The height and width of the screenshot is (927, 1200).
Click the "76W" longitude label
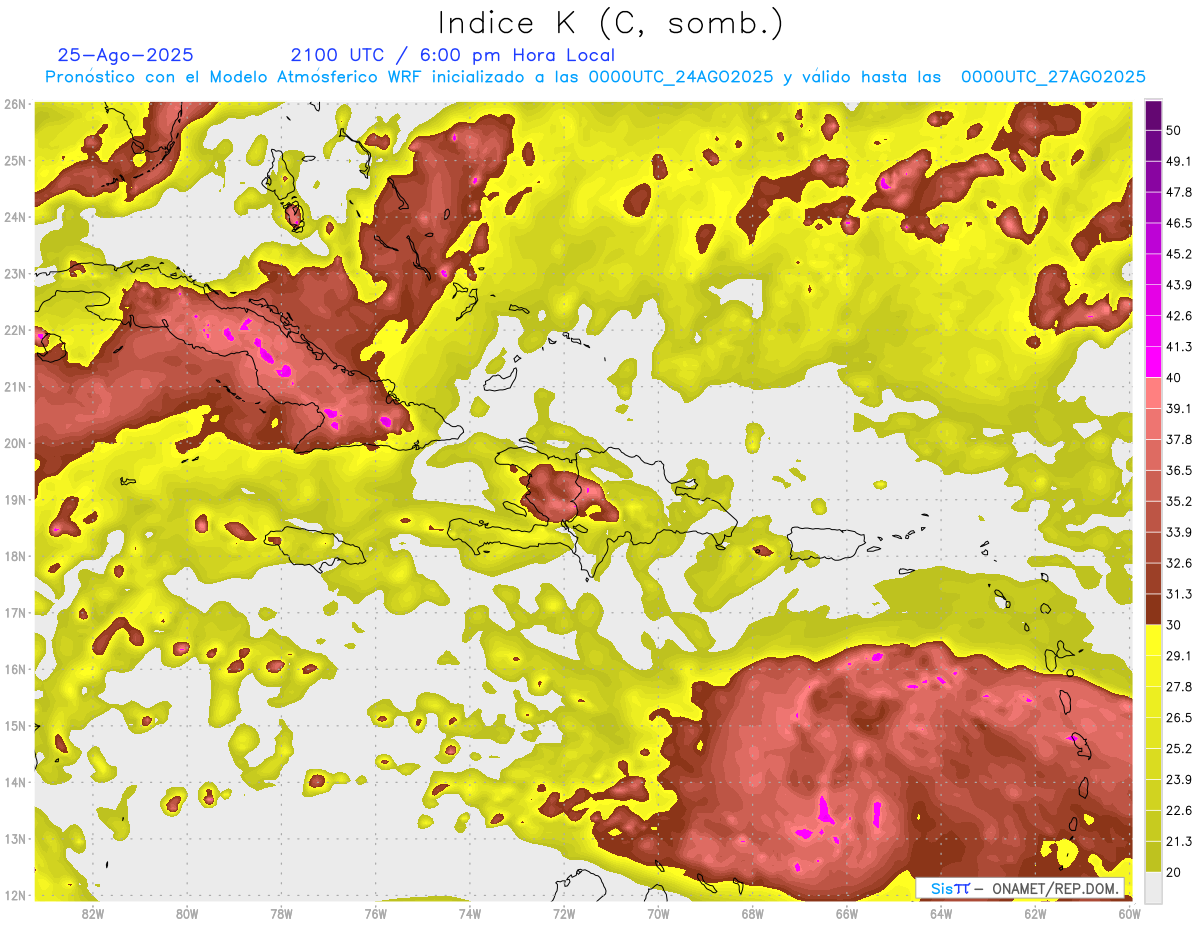click(375, 913)
